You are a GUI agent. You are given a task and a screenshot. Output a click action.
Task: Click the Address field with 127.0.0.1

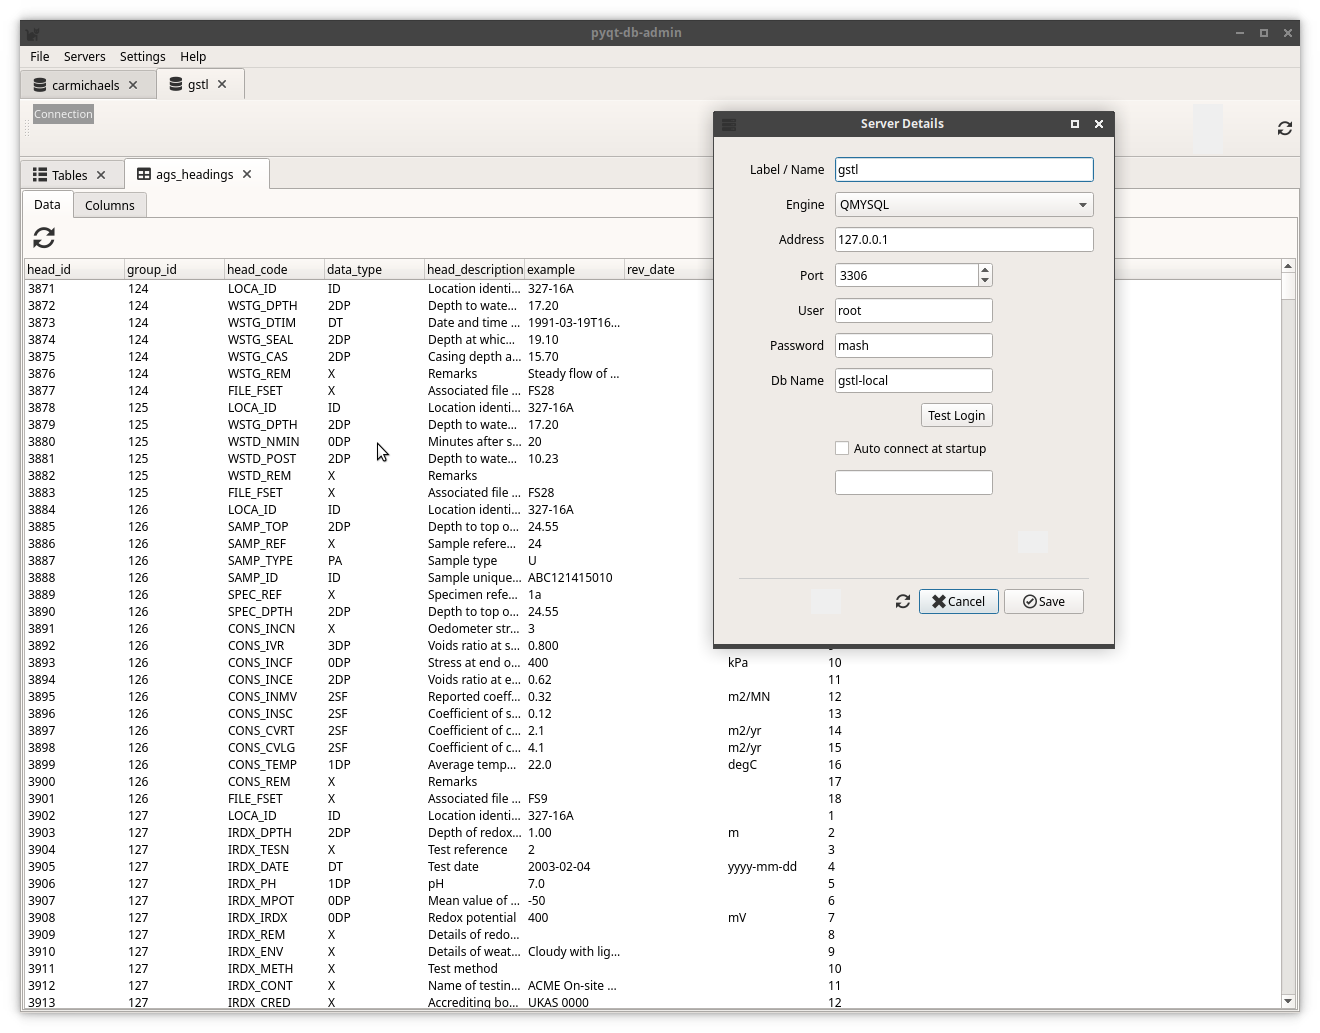tap(964, 240)
